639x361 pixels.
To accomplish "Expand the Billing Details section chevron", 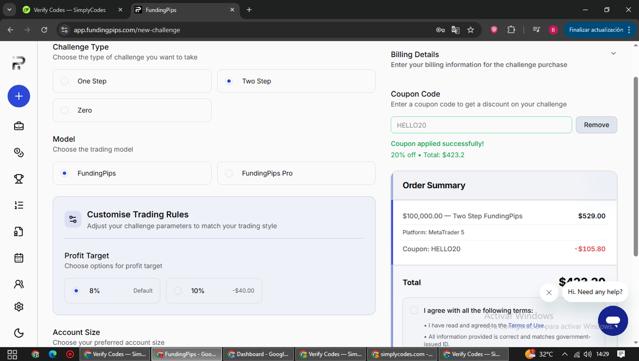I will pyautogui.click(x=613, y=54).
